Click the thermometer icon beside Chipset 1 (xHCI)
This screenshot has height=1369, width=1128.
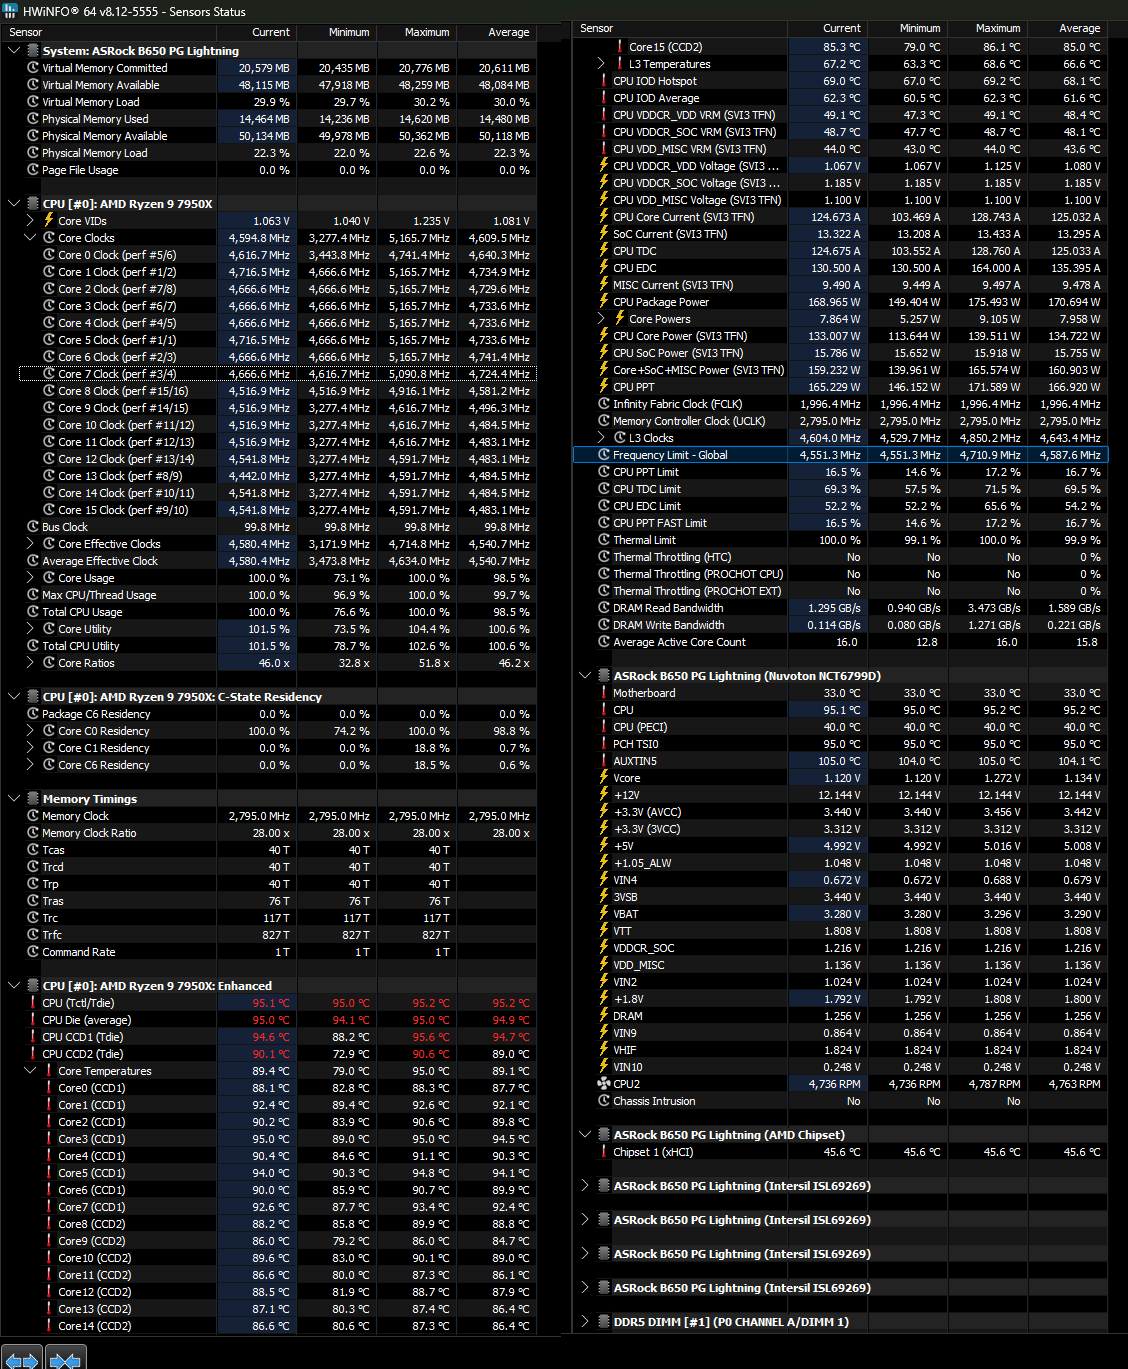[x=604, y=1152]
